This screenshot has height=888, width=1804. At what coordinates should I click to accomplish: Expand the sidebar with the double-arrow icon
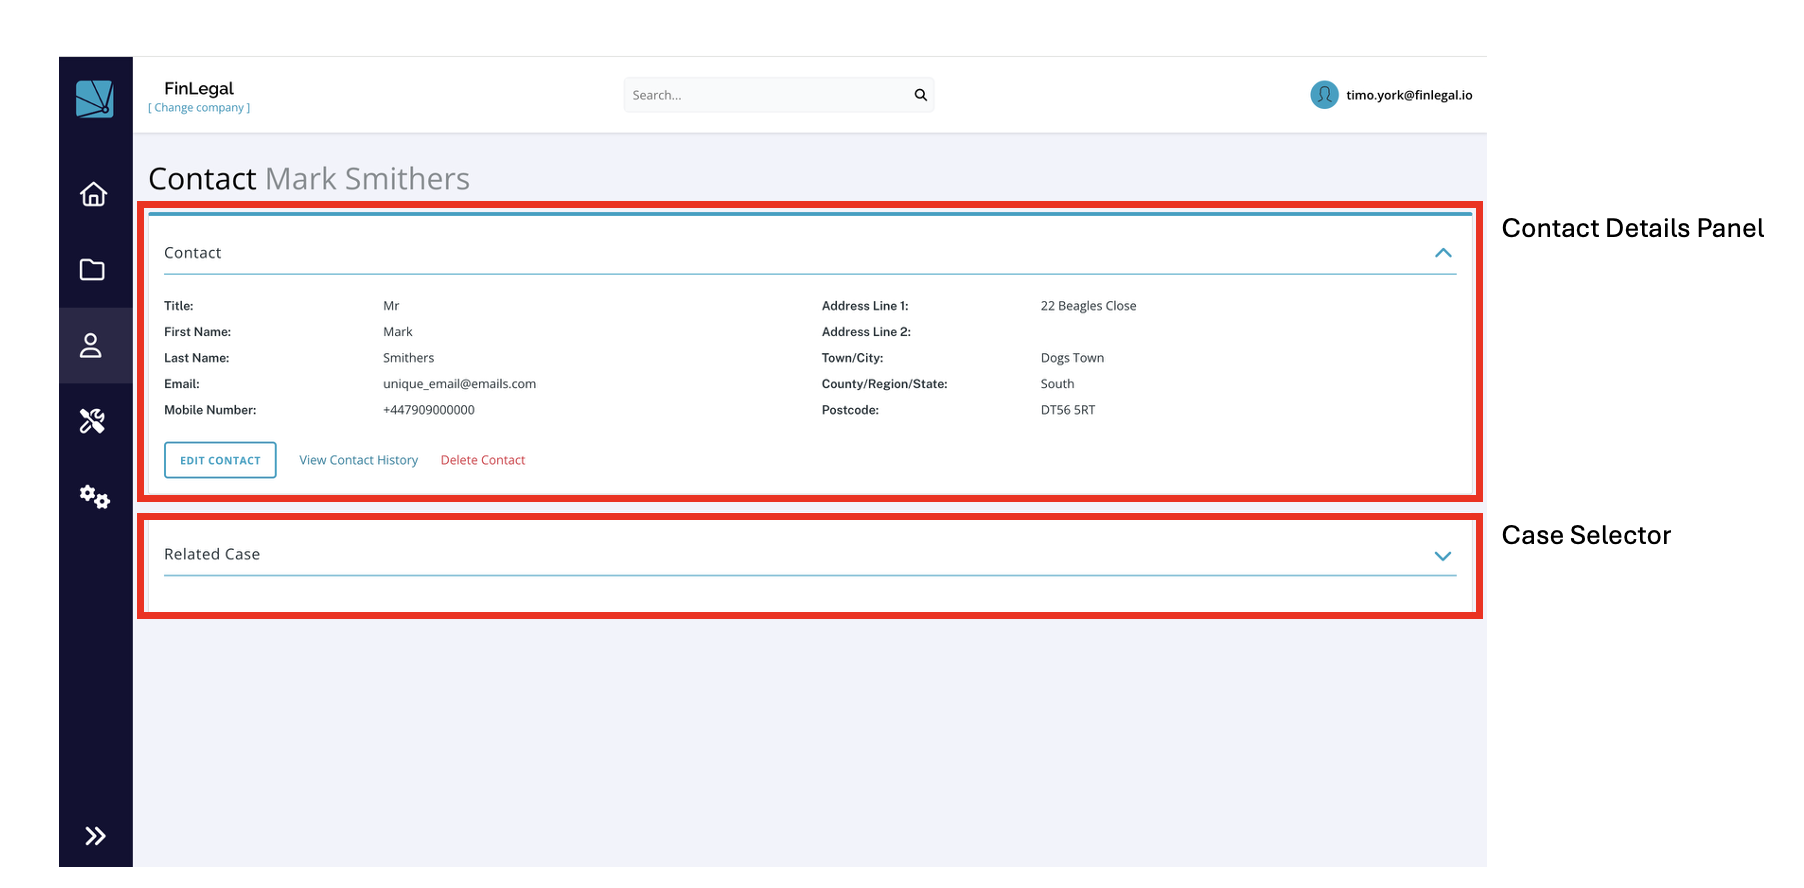click(x=95, y=836)
